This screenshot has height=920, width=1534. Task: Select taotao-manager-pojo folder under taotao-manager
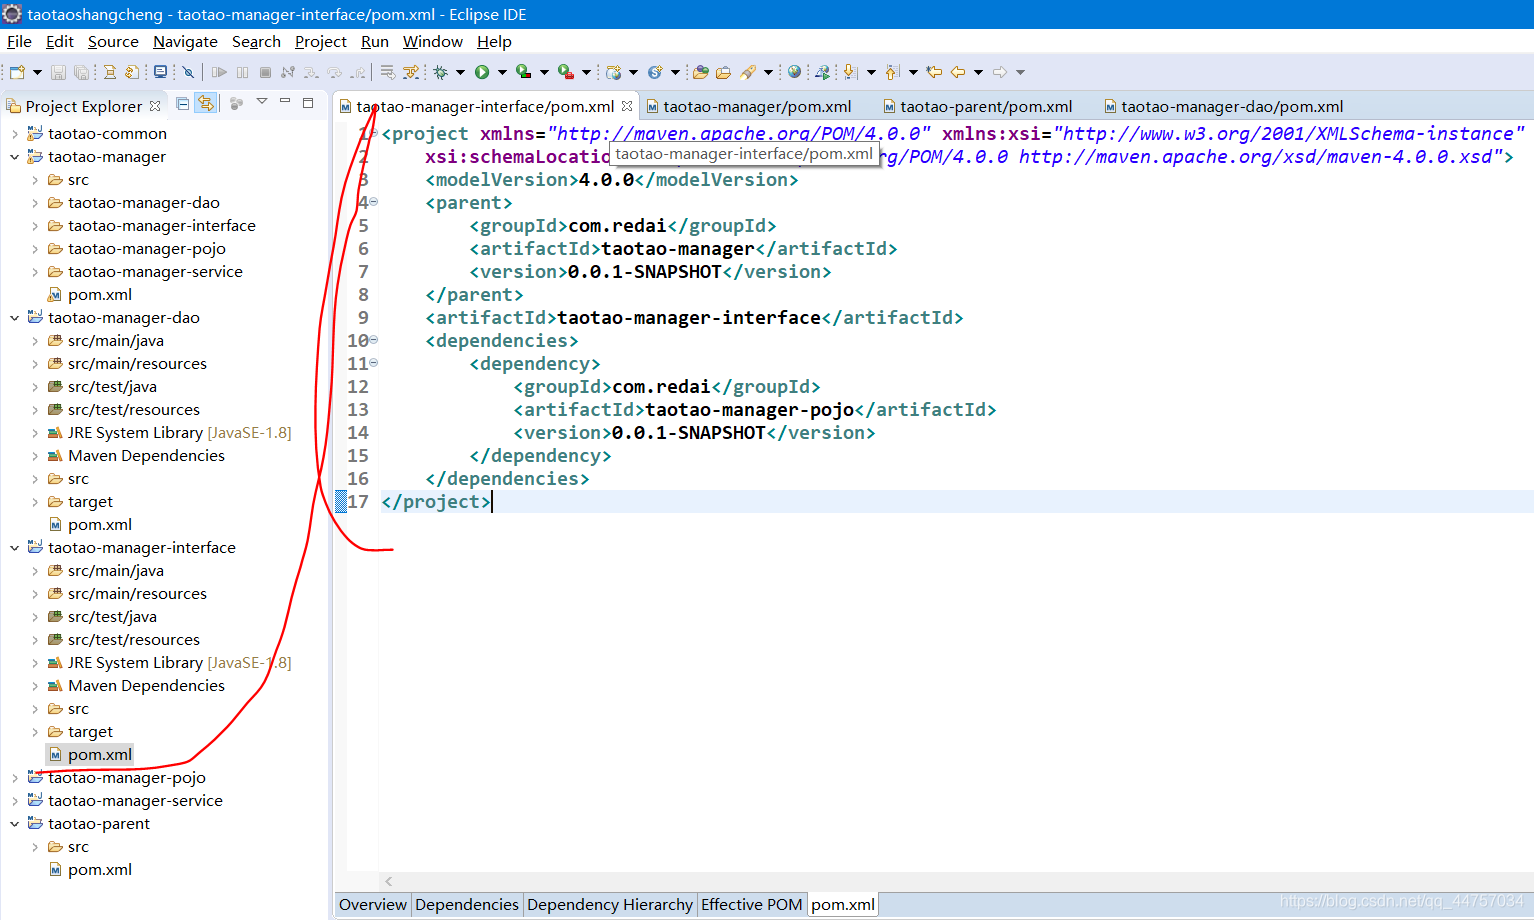(x=147, y=249)
